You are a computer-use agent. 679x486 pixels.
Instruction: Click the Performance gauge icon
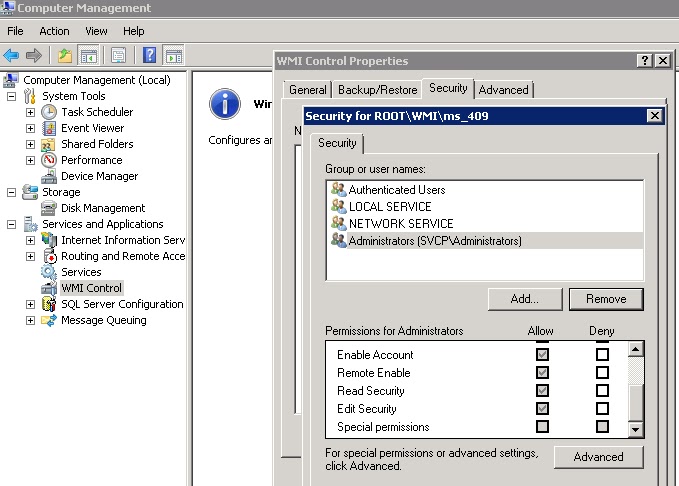coord(48,160)
